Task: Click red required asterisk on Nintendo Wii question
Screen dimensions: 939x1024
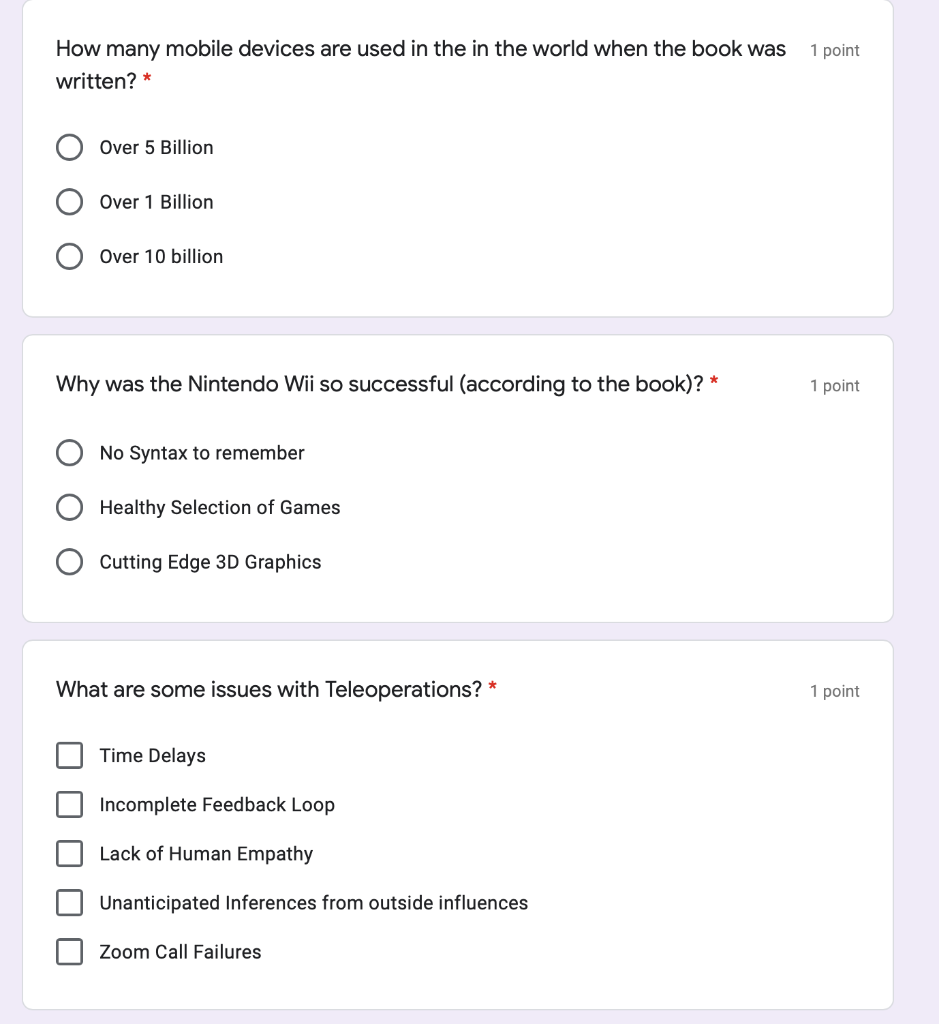Action: click(714, 380)
